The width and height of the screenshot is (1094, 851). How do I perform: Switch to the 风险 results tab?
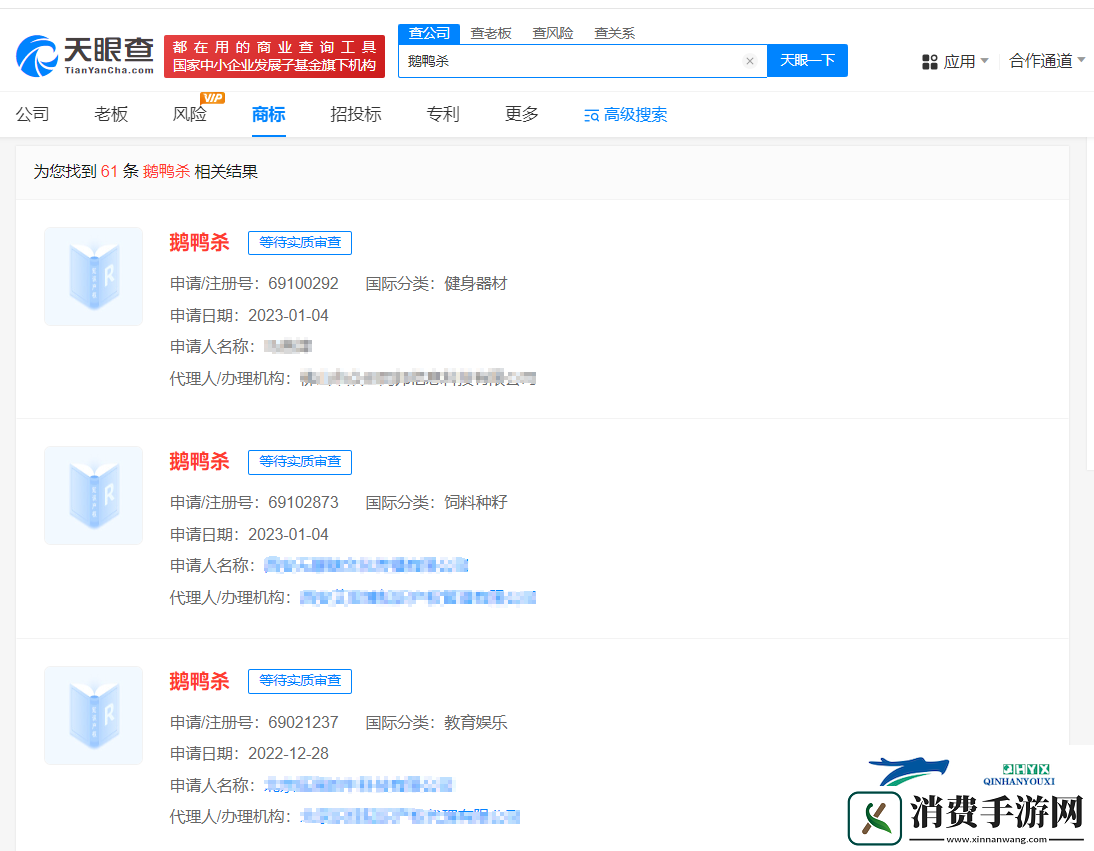point(190,114)
